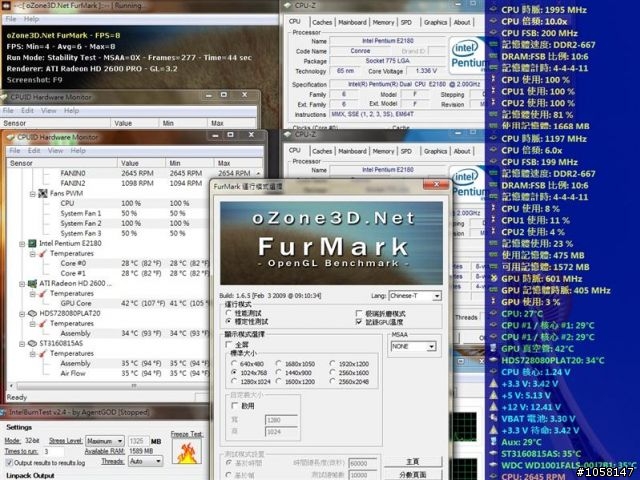Click thermometer icon beside Temperatures under Intel Pentium
Image resolution: width=640 pixels, height=480 pixels.
(x=42, y=254)
